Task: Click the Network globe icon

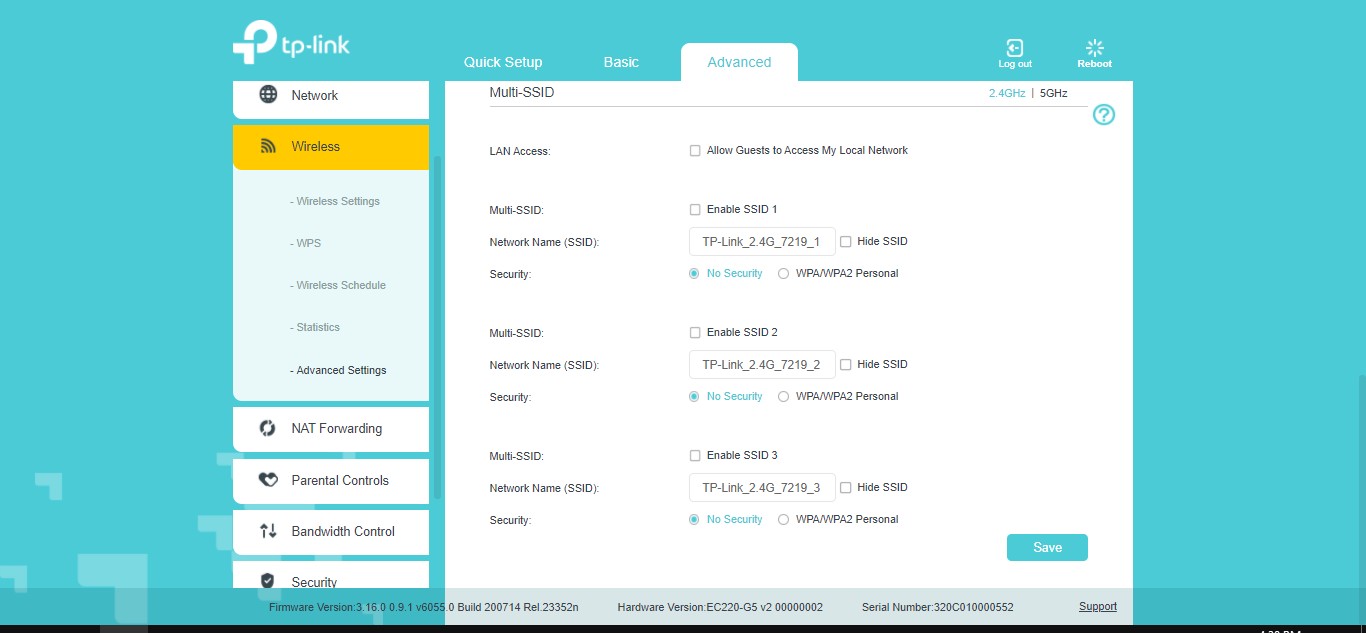Action: [x=268, y=95]
